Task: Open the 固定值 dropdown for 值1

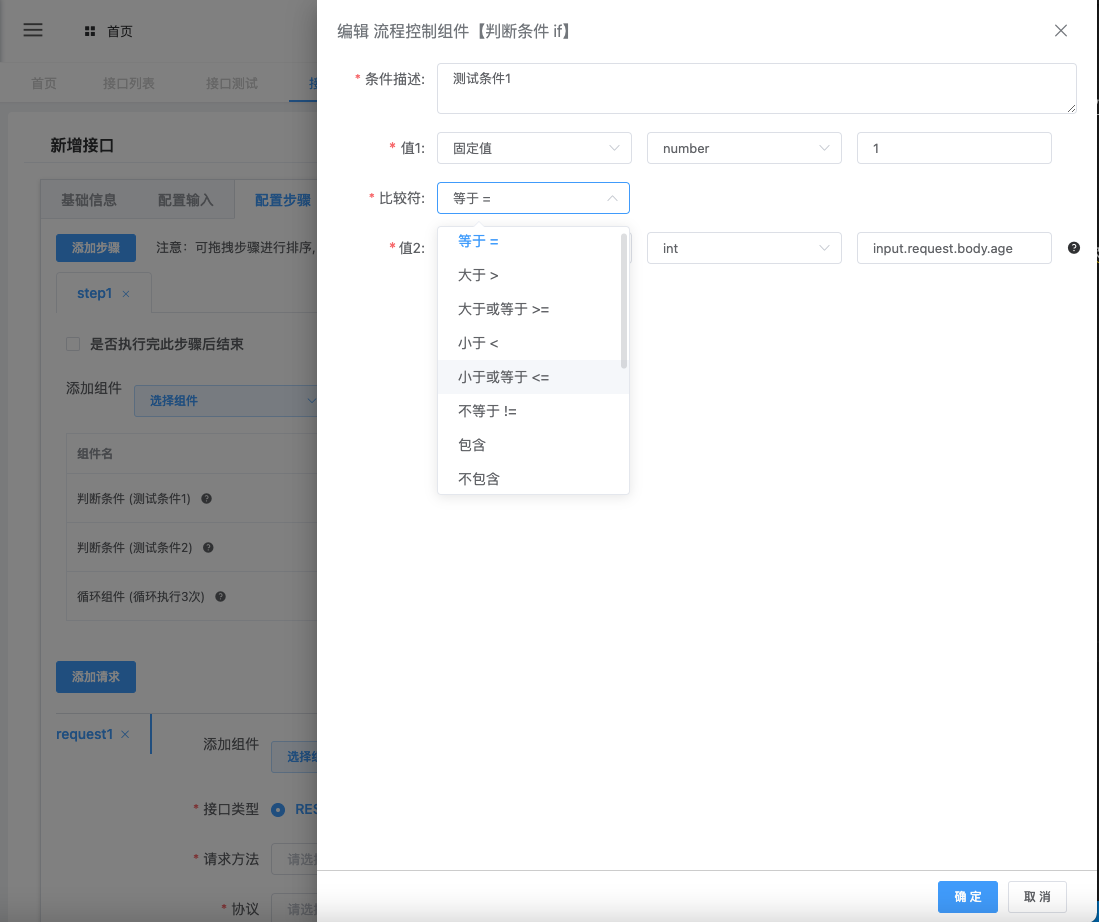Action: pyautogui.click(x=534, y=148)
